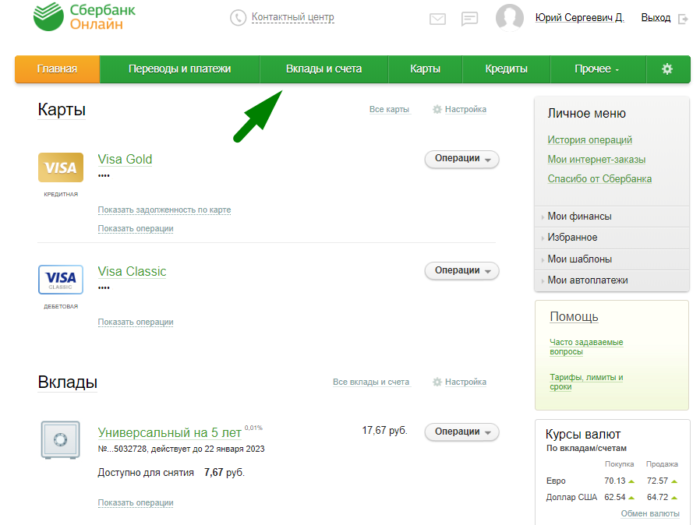
Task: Click Показать задолженность по карте link
Action: 164,210
